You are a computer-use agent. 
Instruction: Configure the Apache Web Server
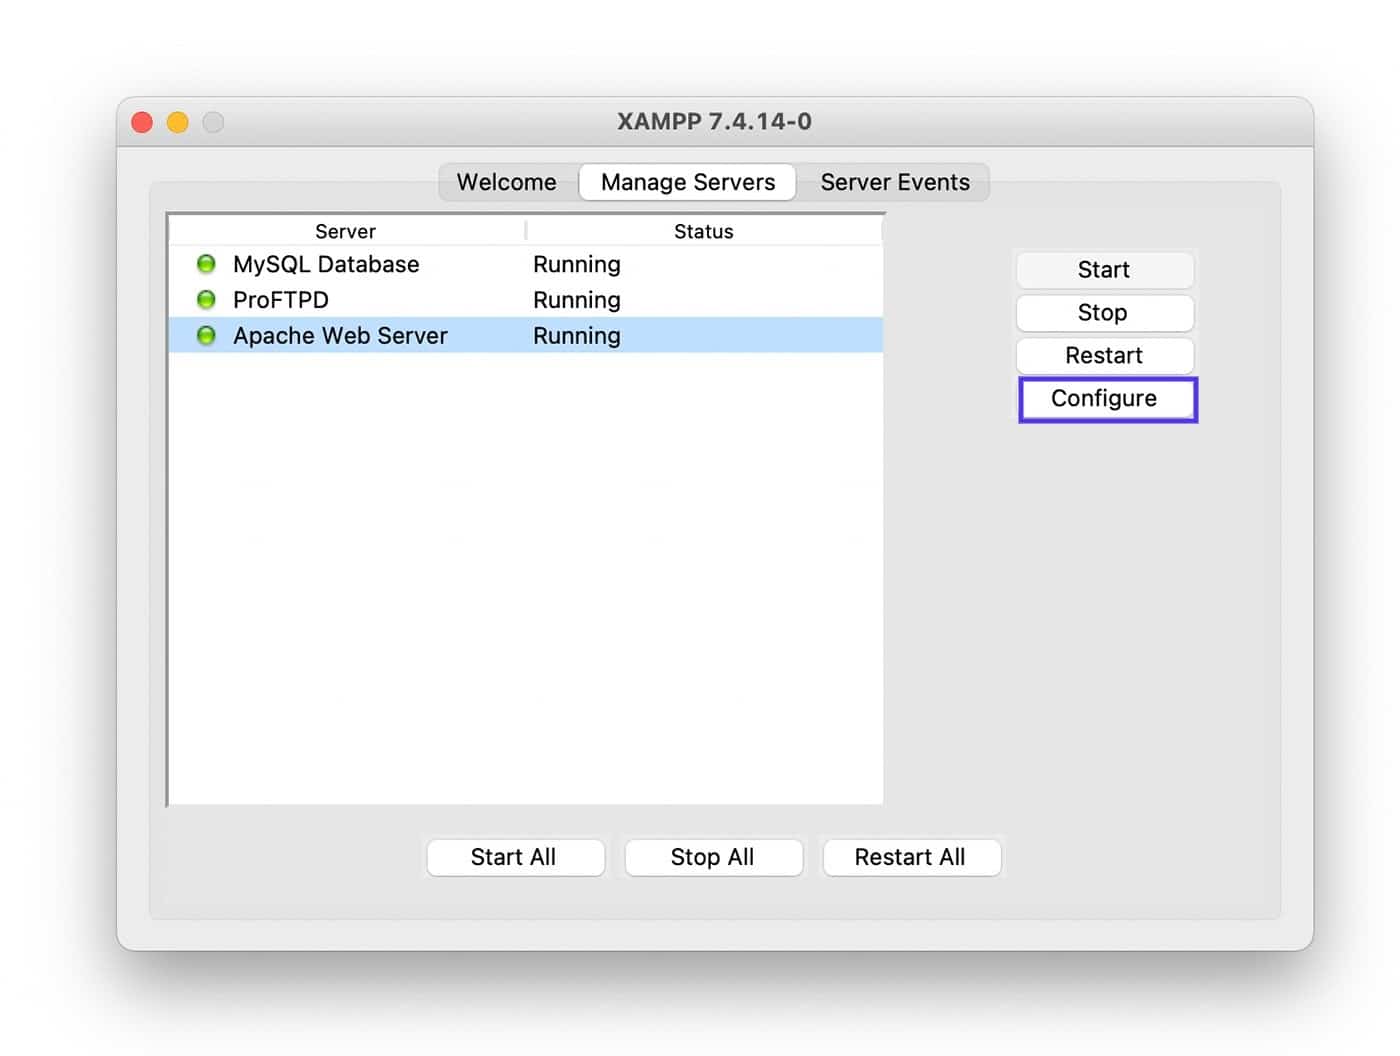tap(1106, 398)
